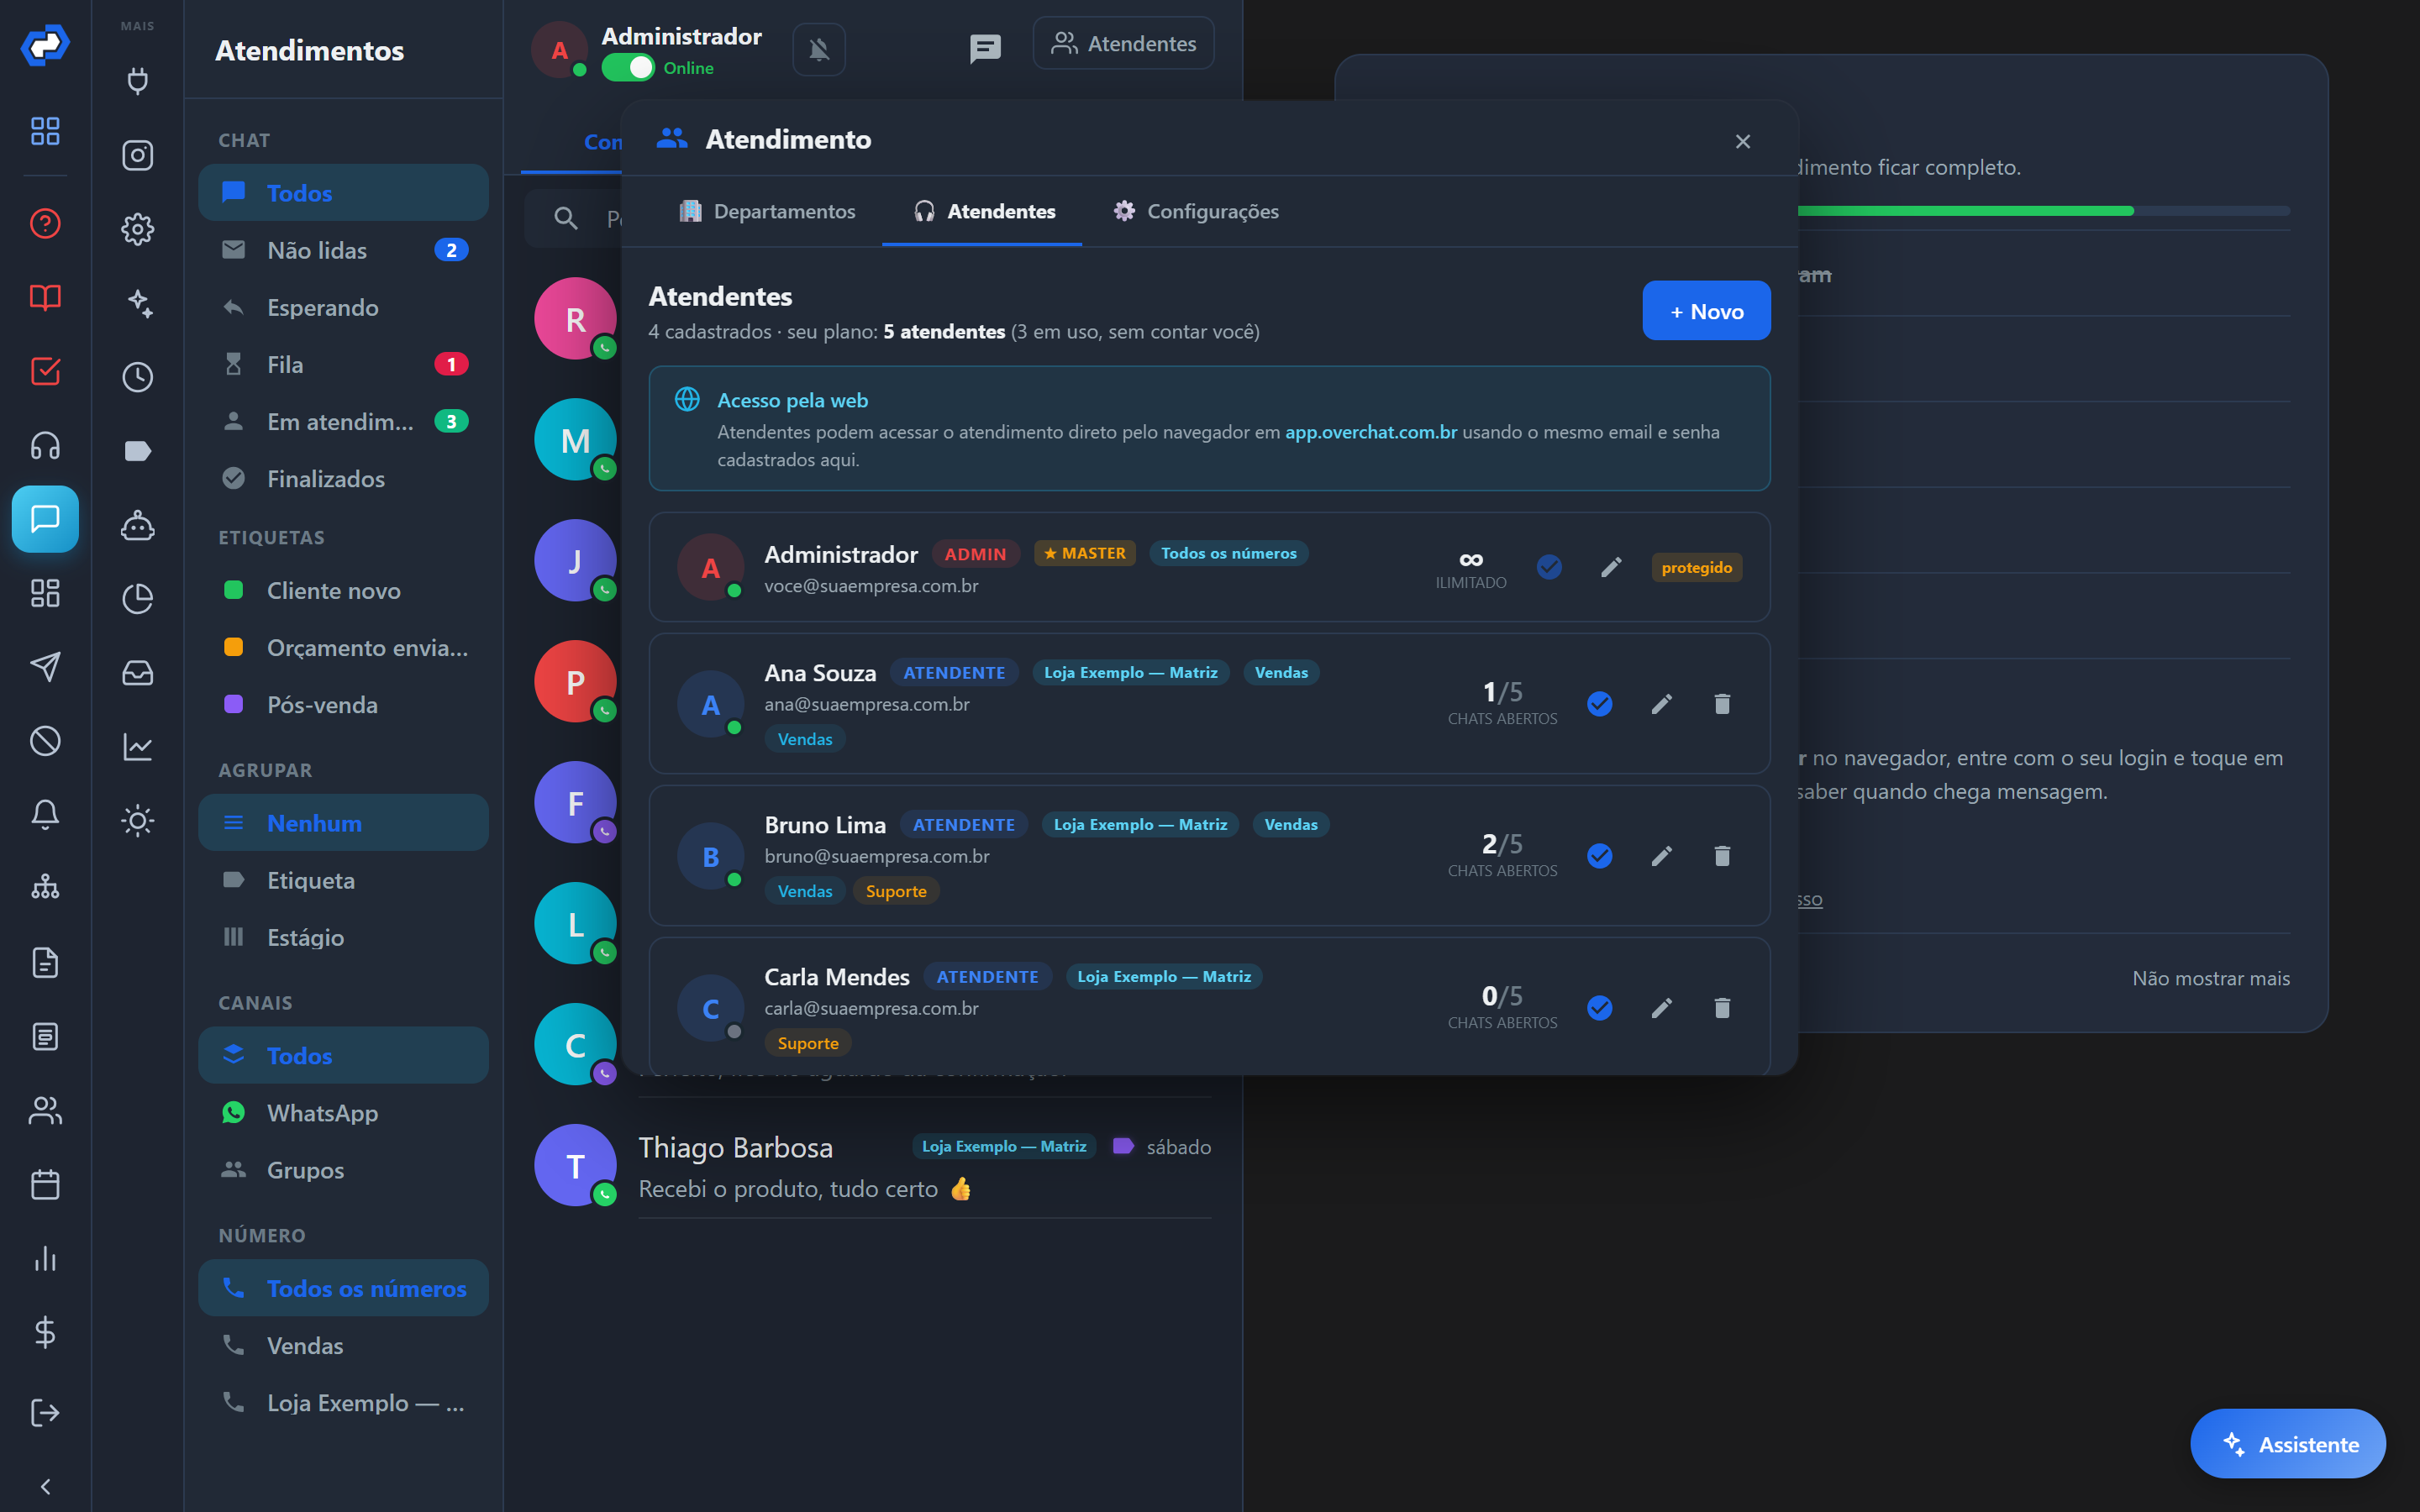This screenshot has width=2420, height=1512.
Task: Delete Bruno Lima with the trash icon
Action: (x=1722, y=856)
